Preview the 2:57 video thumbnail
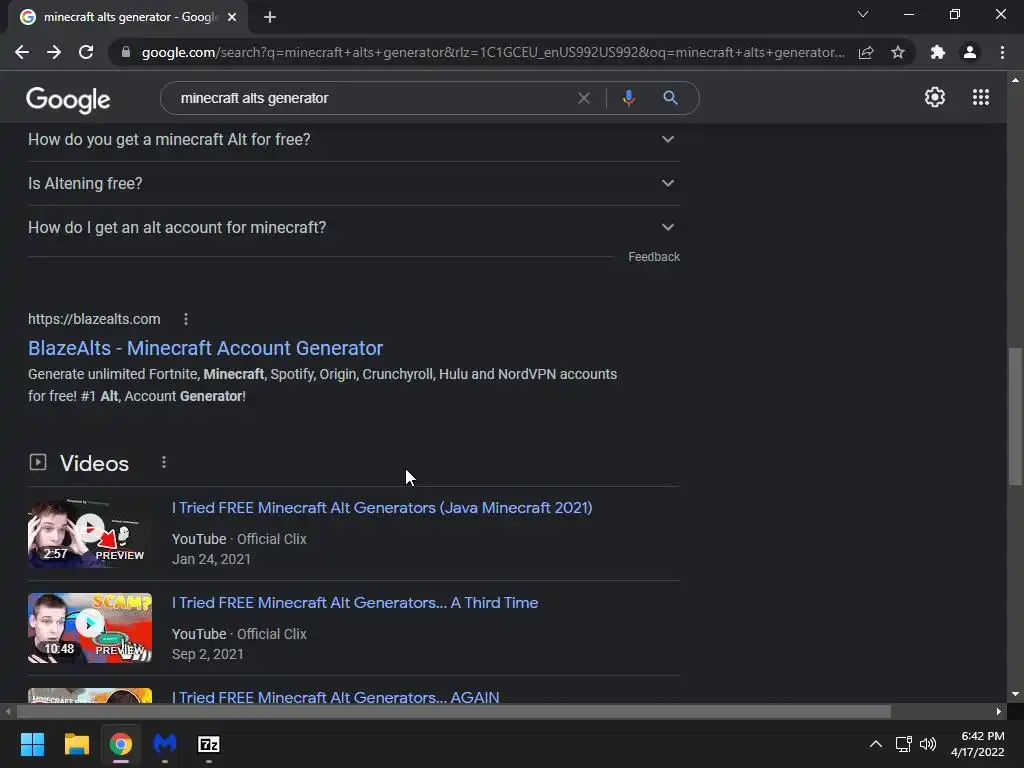This screenshot has height=768, width=1024. point(90,533)
